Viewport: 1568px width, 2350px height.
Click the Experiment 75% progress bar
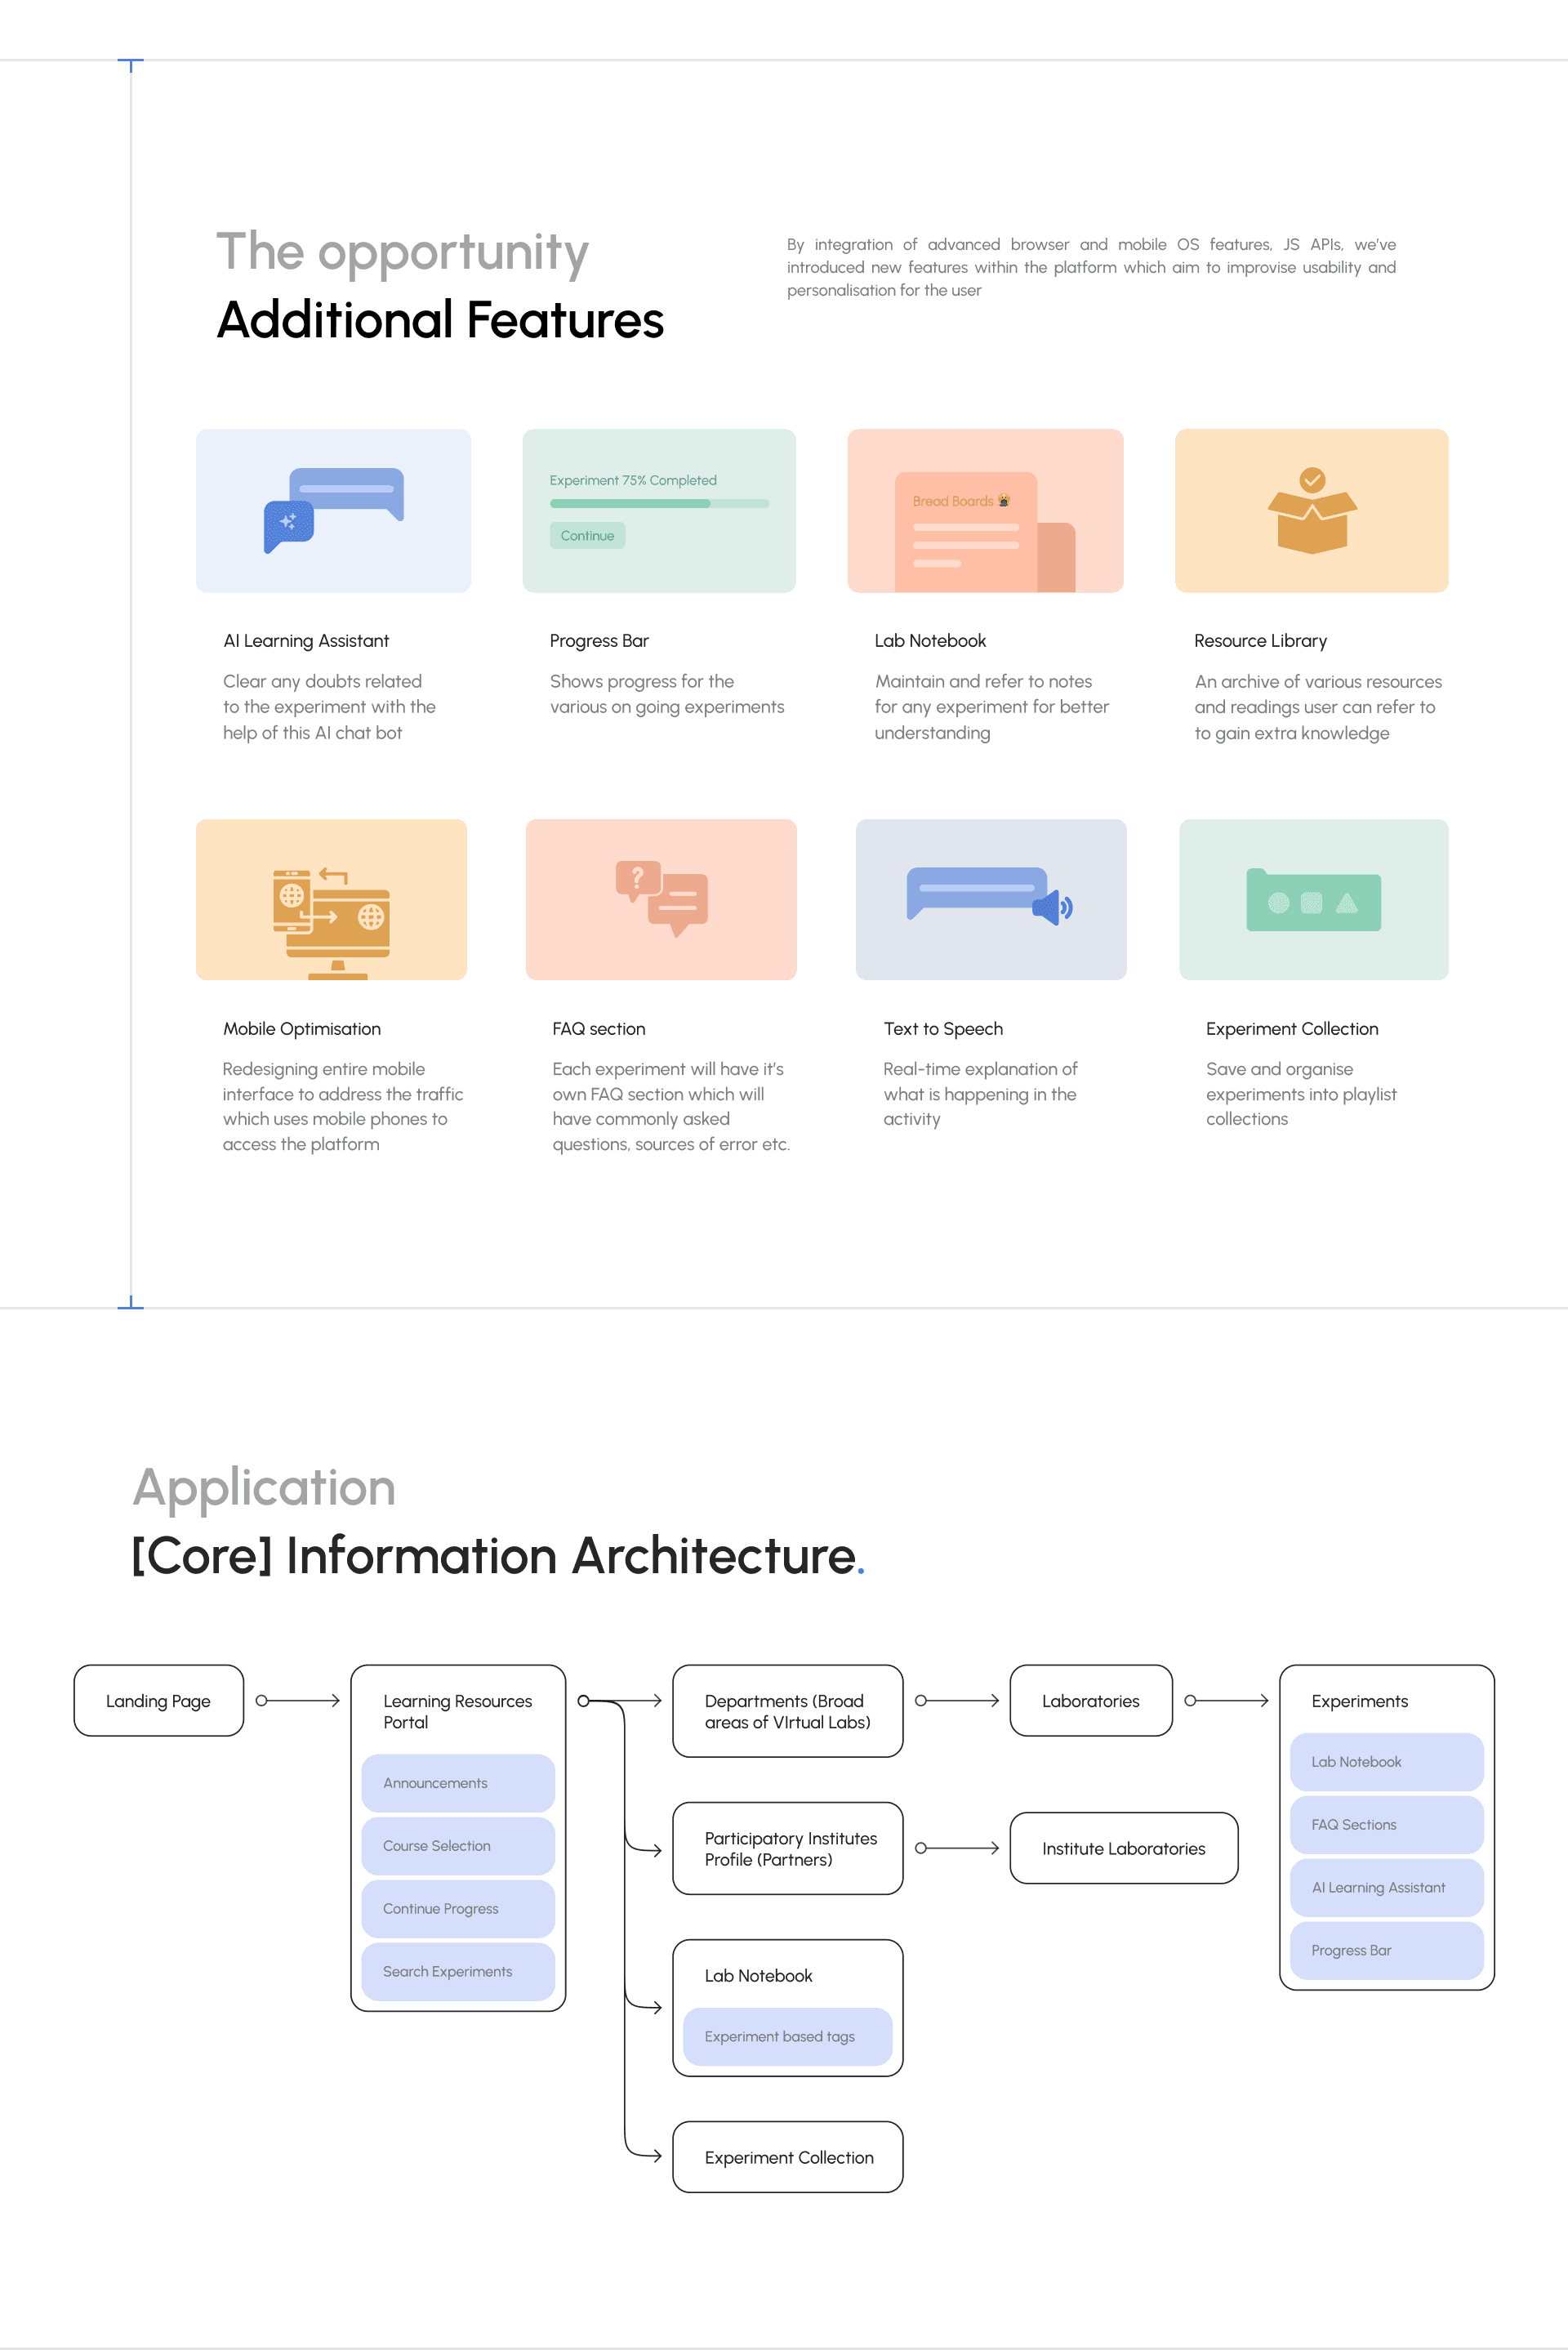(x=659, y=504)
